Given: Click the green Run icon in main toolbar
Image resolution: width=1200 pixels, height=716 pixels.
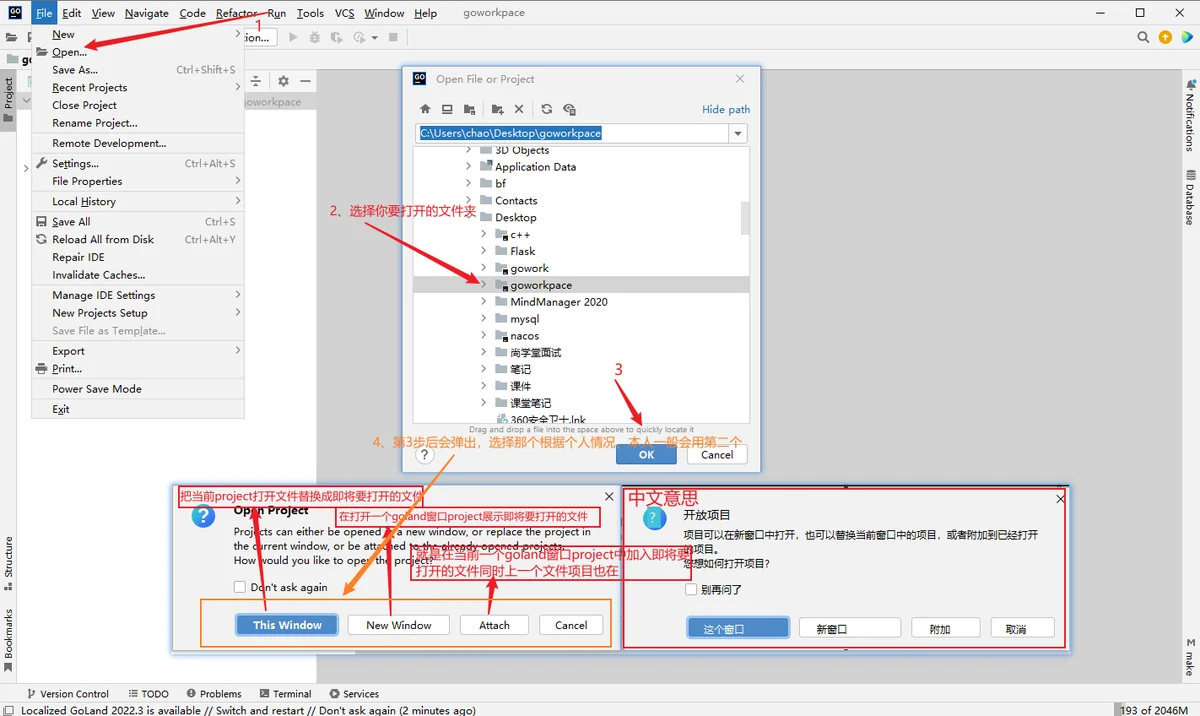Looking at the screenshot, I should pos(293,37).
